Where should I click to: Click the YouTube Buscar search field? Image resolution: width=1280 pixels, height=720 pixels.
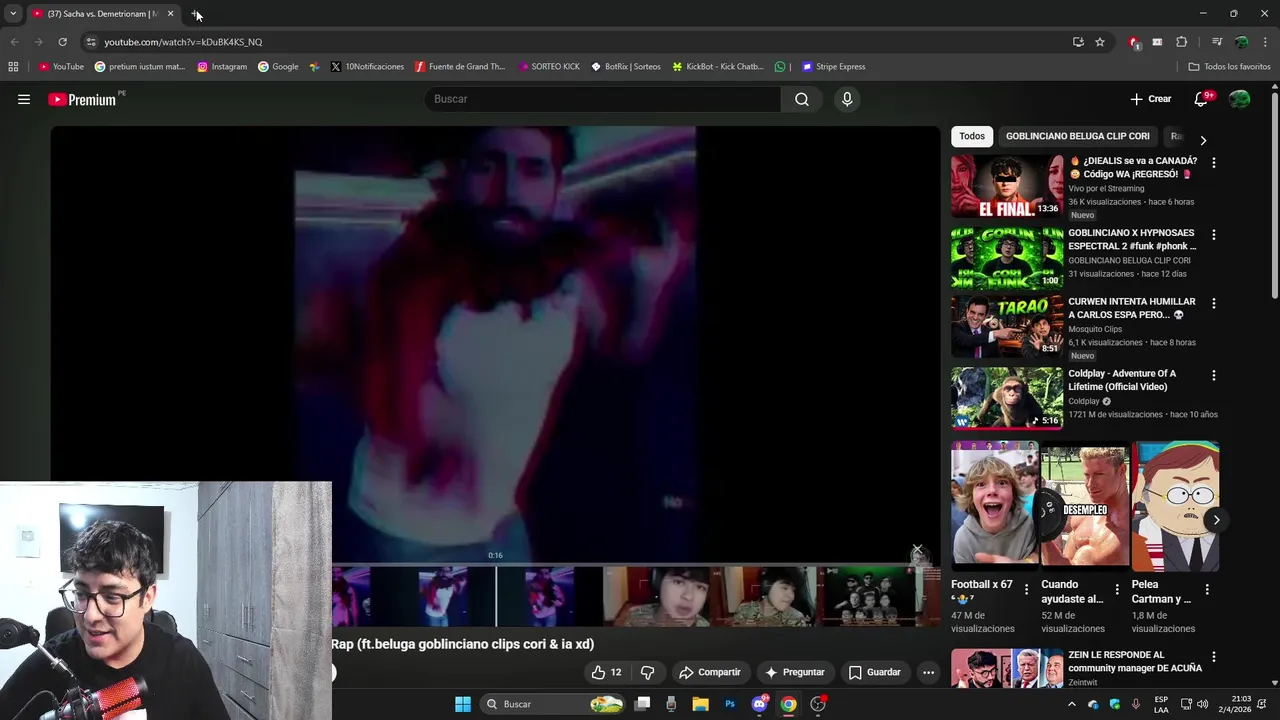[603, 99]
